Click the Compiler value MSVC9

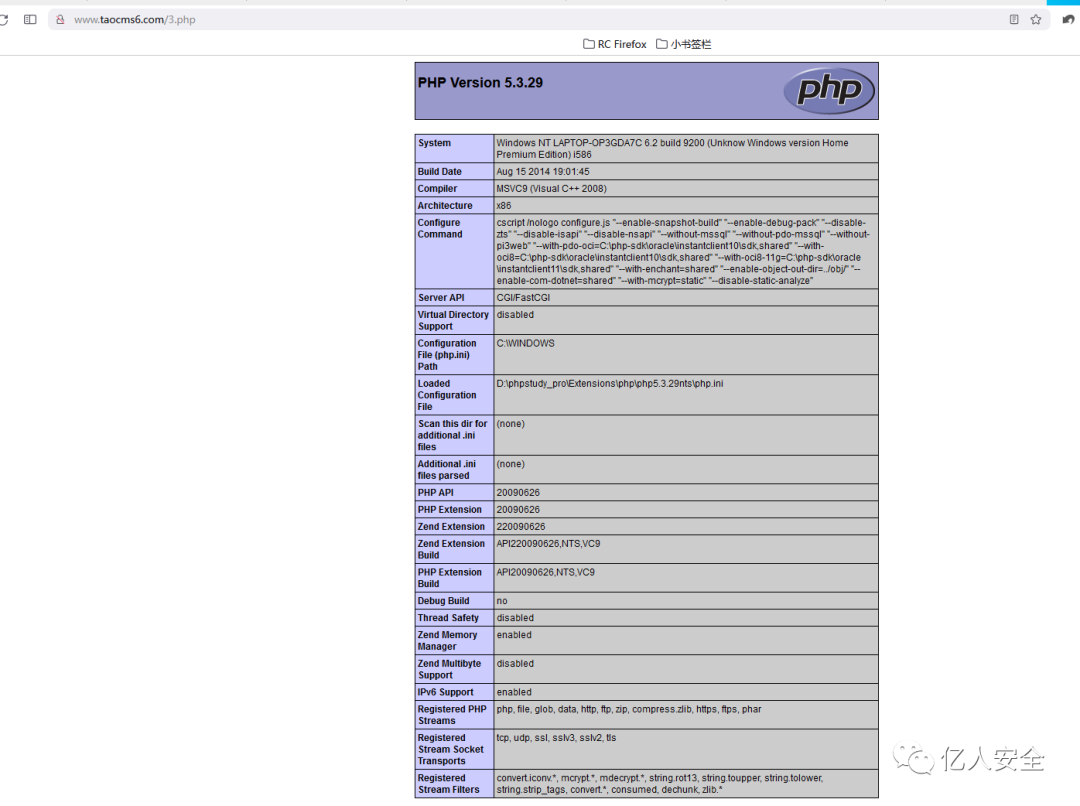(552, 188)
